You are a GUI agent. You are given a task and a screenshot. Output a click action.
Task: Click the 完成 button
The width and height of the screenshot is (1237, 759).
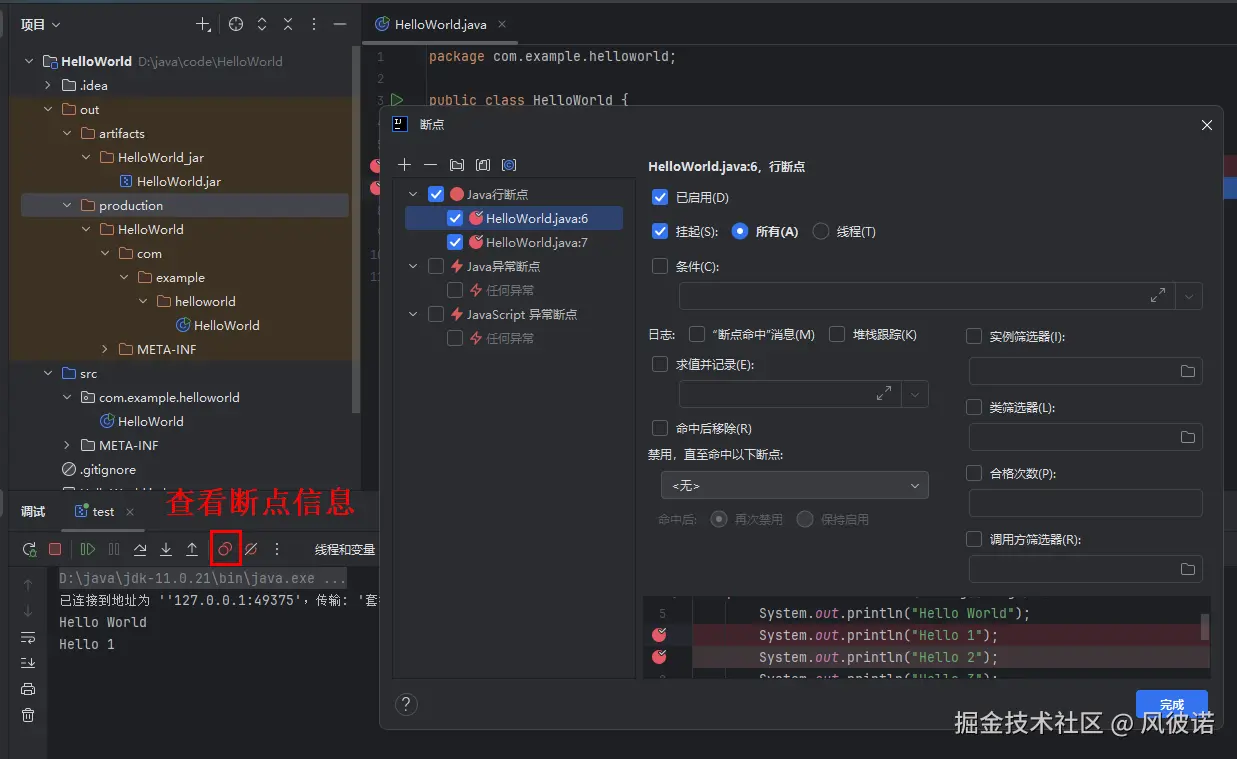(1172, 704)
